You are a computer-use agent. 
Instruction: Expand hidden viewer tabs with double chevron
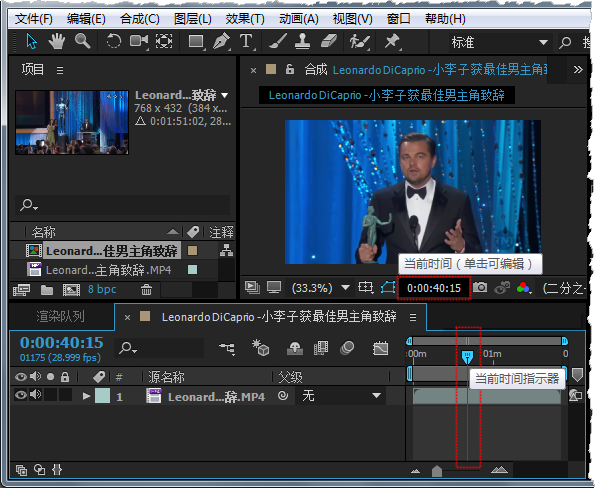[x=578, y=69]
